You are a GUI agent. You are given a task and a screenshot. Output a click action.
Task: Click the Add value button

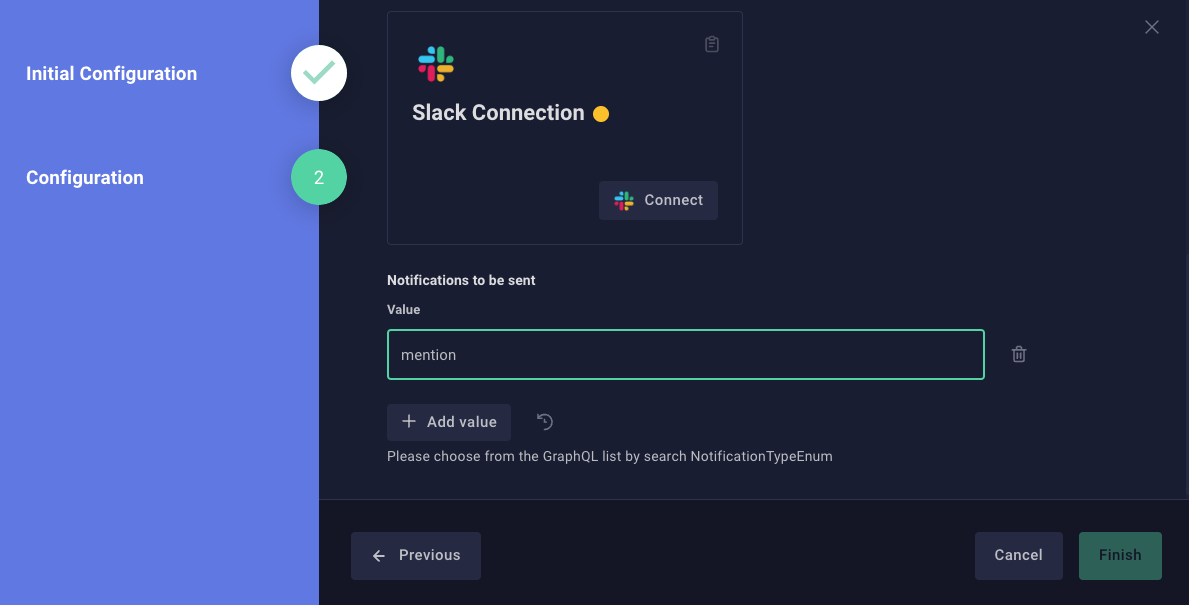tap(449, 422)
